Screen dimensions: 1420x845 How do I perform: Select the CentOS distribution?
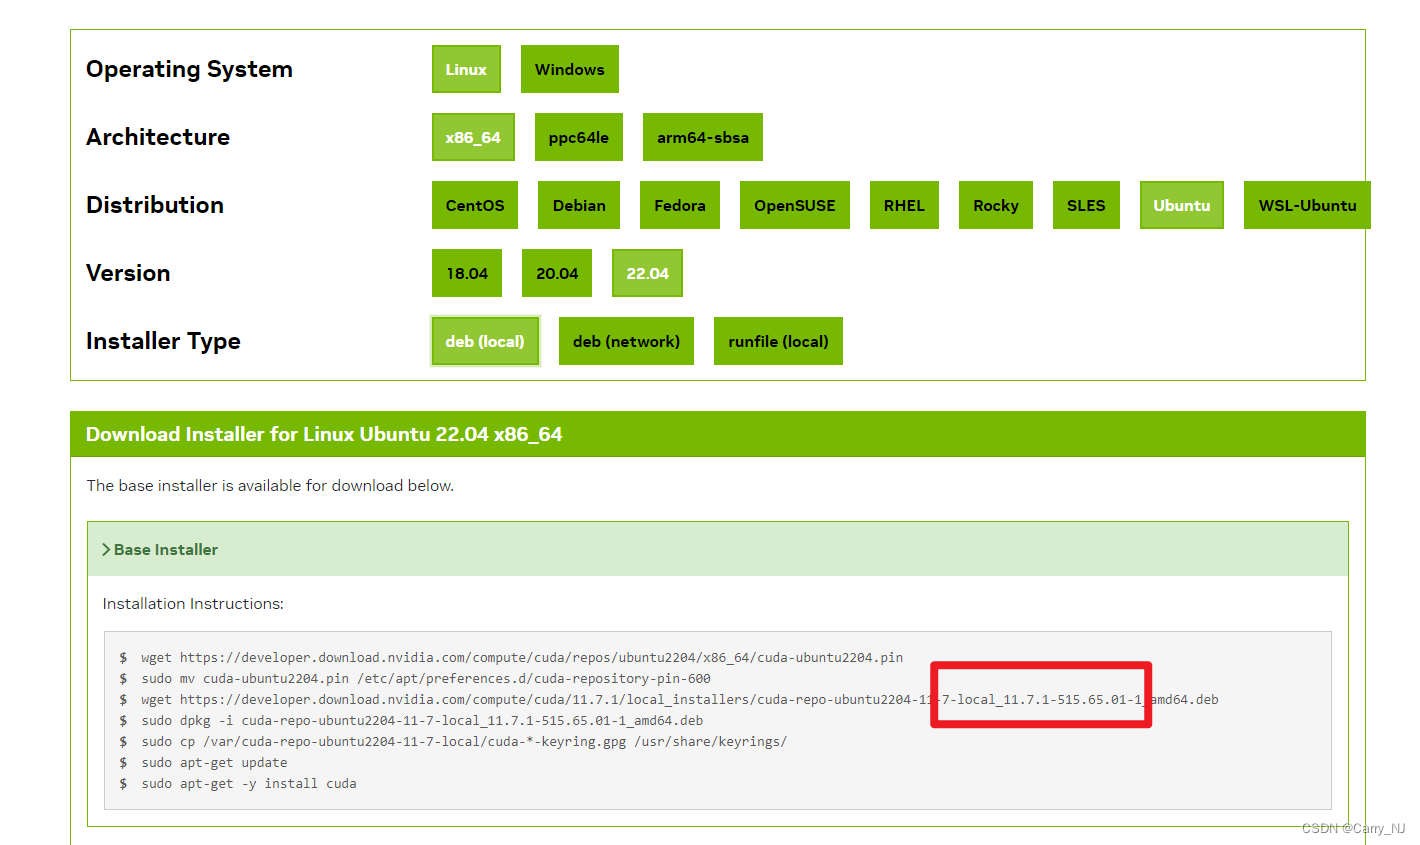pos(475,205)
